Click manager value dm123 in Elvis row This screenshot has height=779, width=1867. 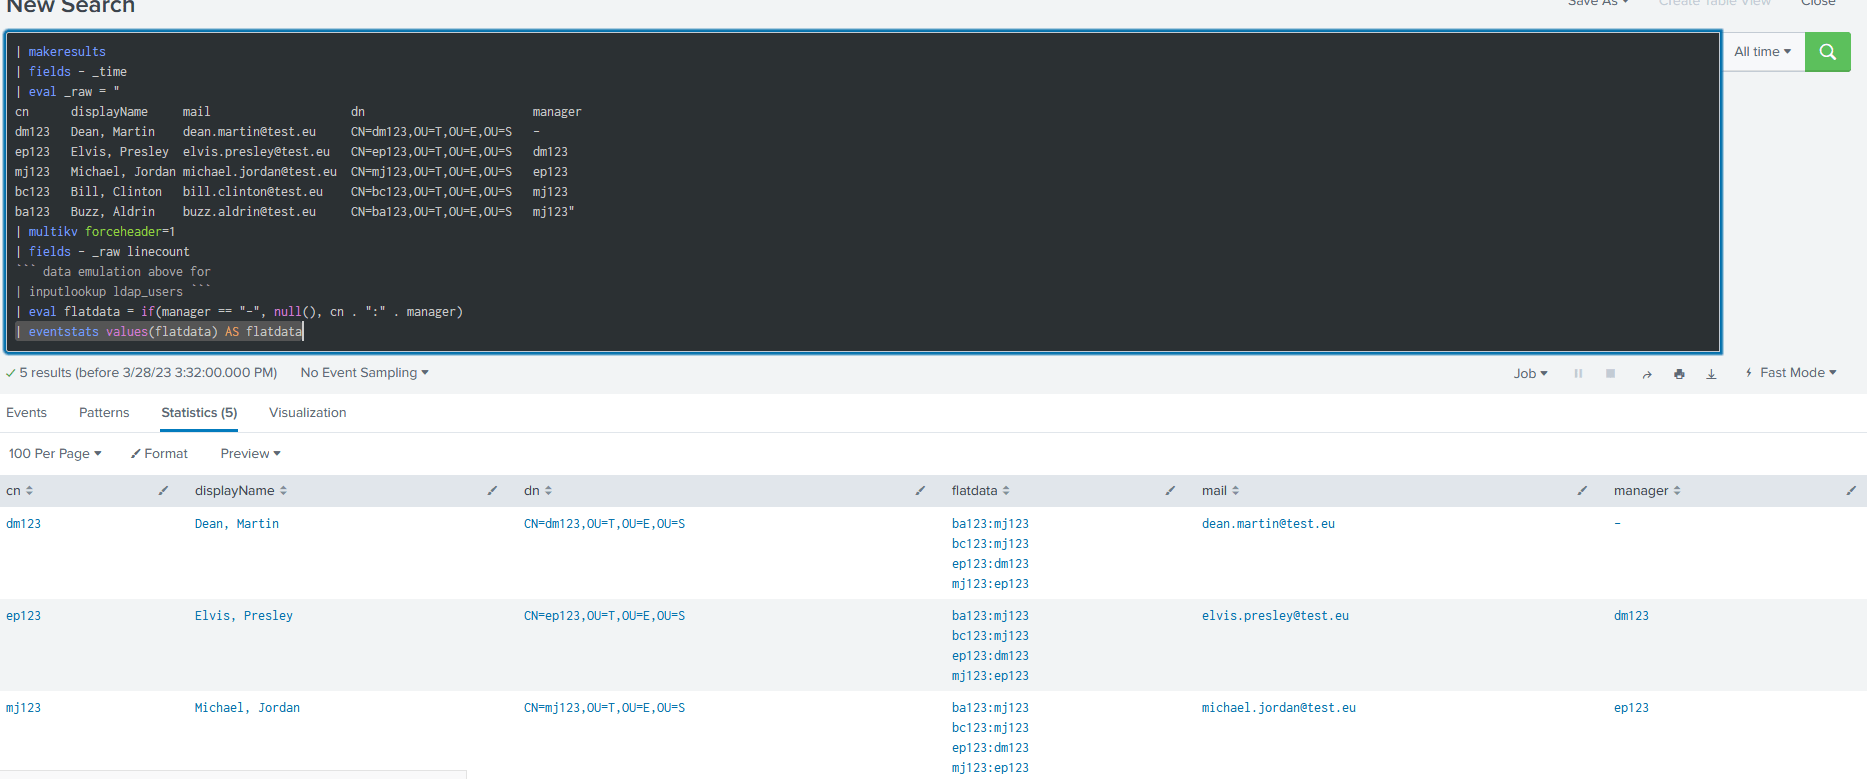[1631, 616]
